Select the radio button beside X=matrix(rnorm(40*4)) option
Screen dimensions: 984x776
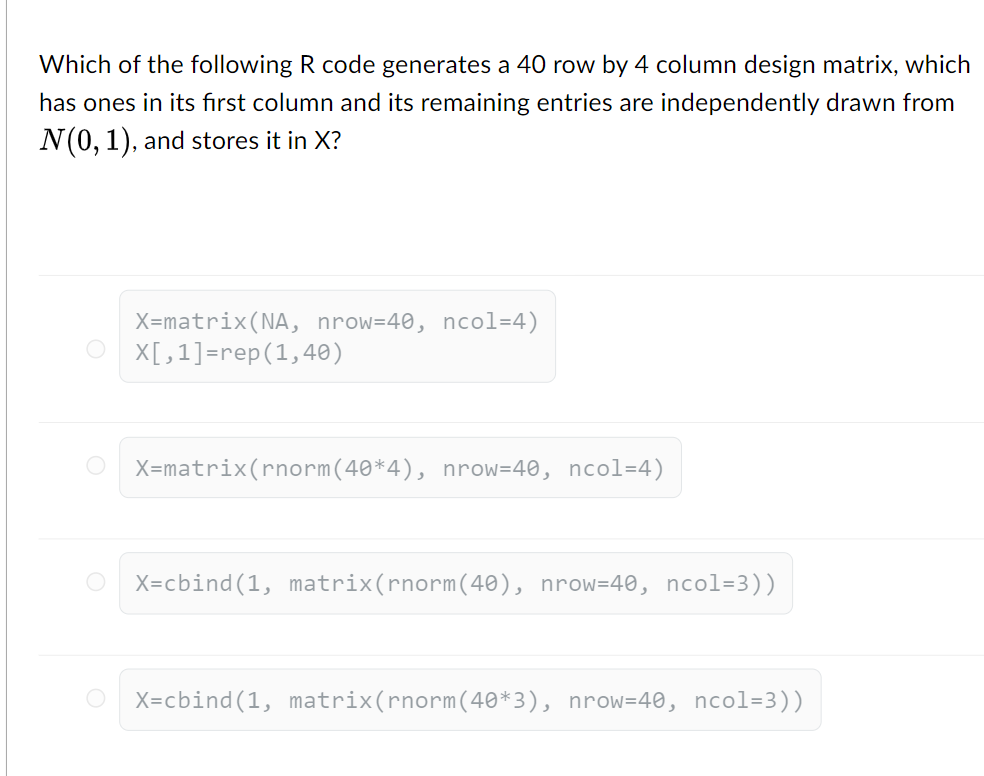pyautogui.click(x=95, y=465)
